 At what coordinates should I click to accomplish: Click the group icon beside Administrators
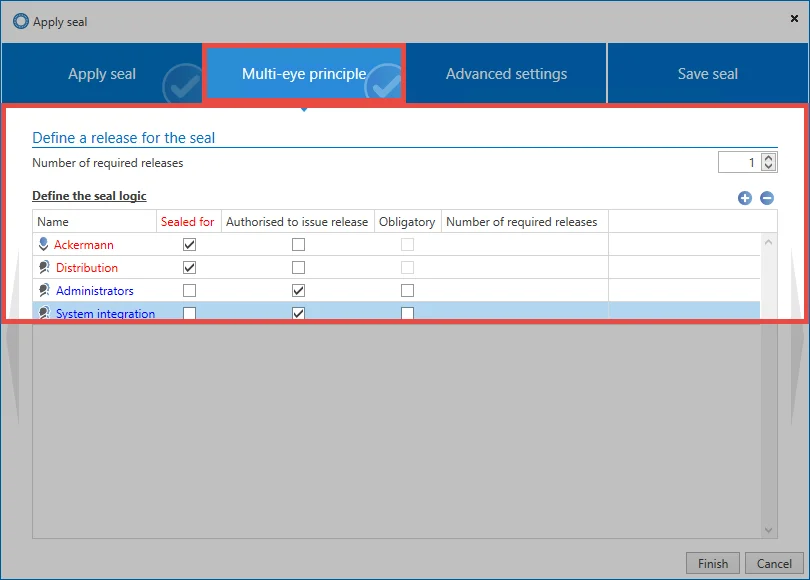click(x=44, y=290)
